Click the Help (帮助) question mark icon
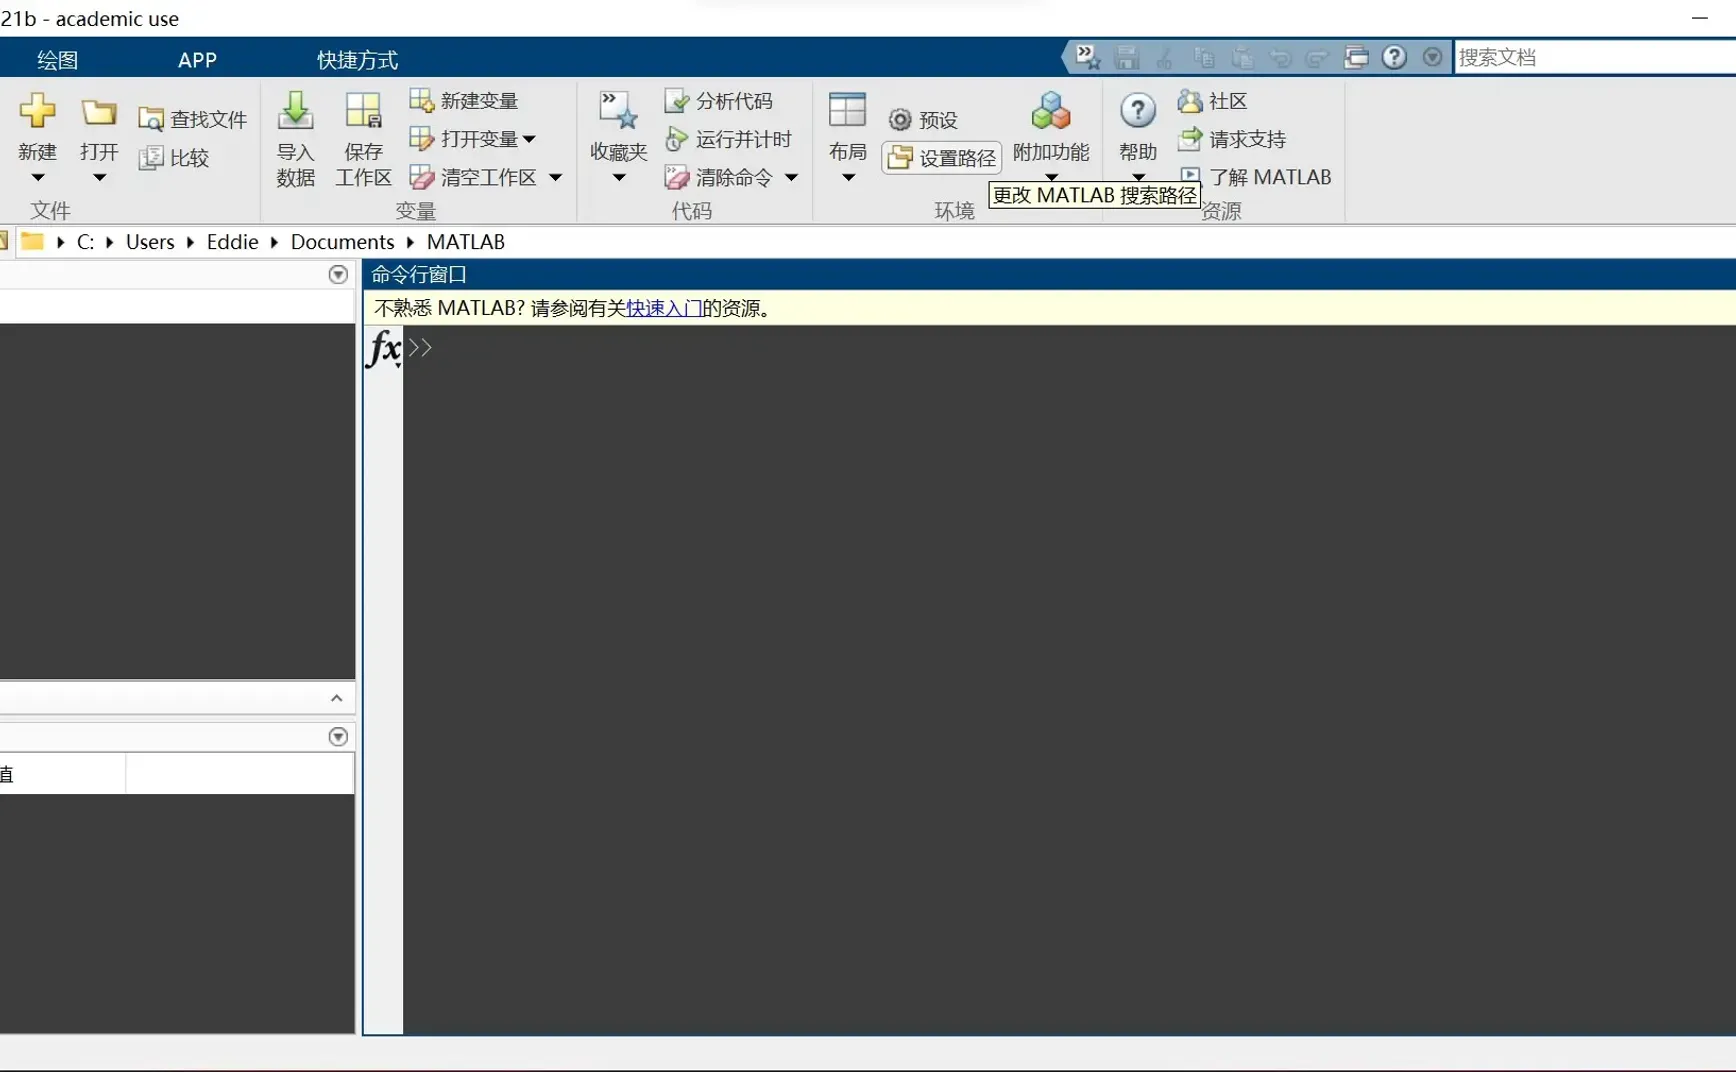The width and height of the screenshot is (1736, 1072). (x=1138, y=110)
